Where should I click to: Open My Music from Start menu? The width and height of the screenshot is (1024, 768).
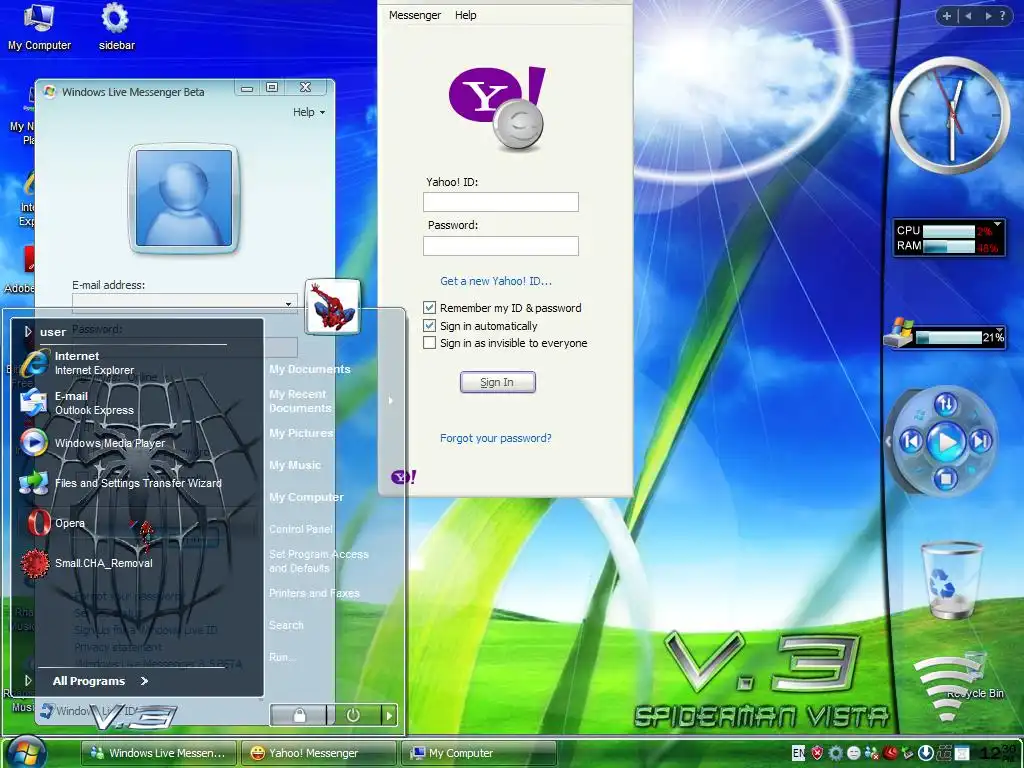click(x=295, y=465)
